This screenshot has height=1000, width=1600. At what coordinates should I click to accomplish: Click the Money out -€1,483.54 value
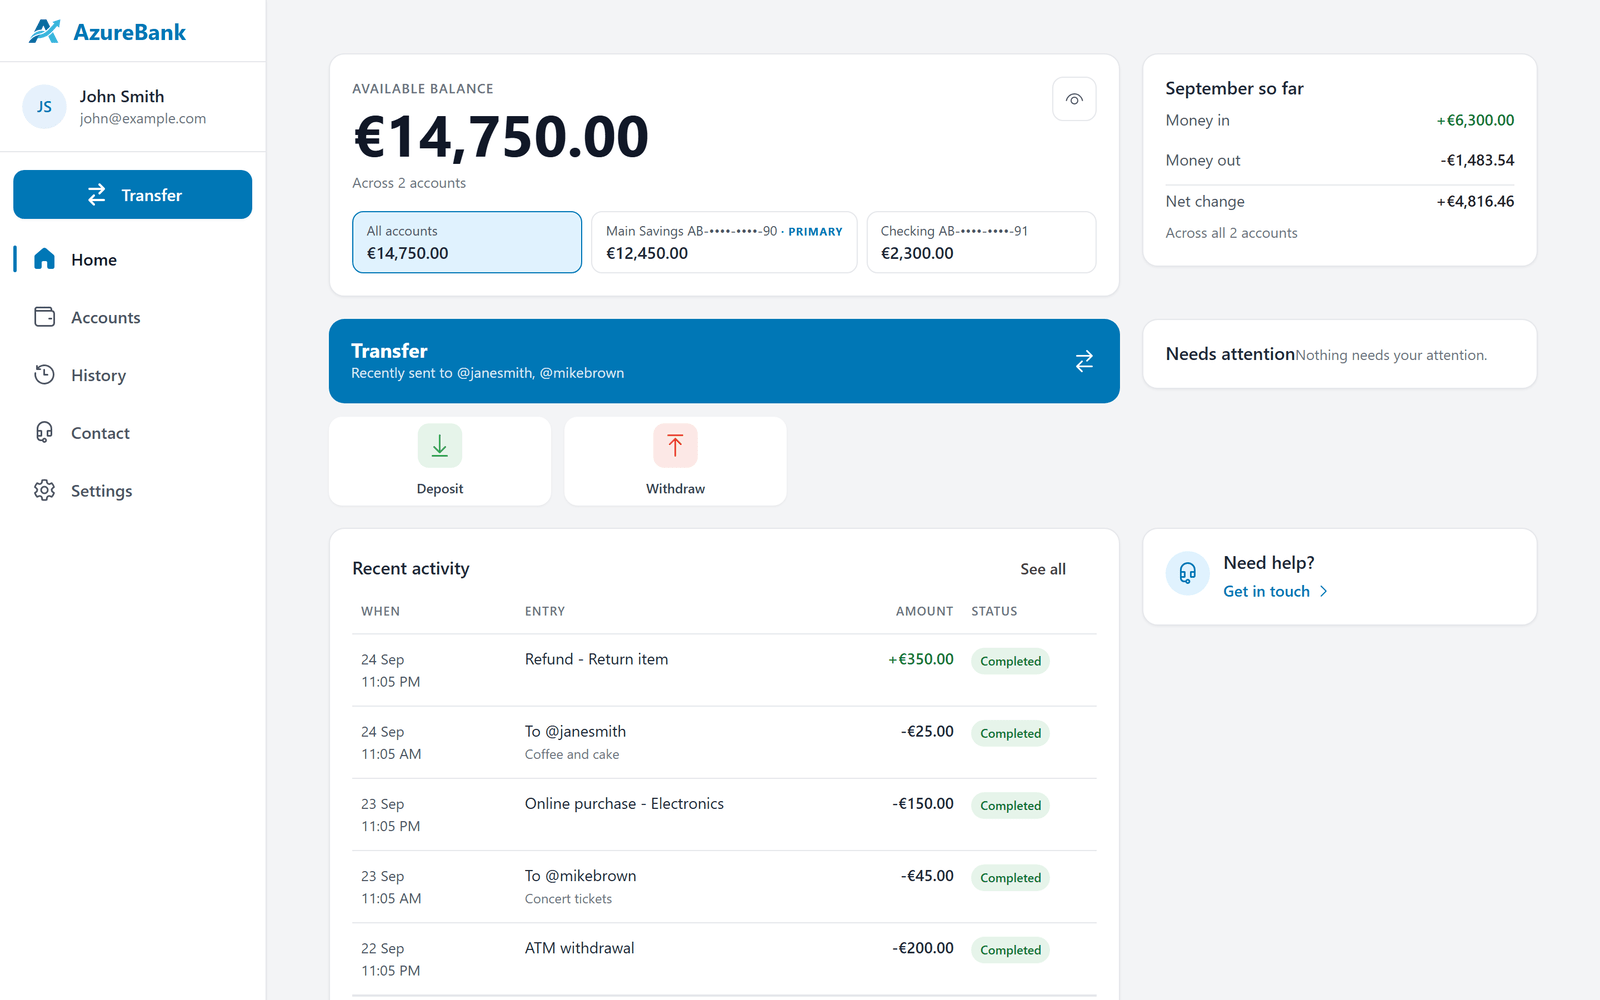click(x=1477, y=160)
